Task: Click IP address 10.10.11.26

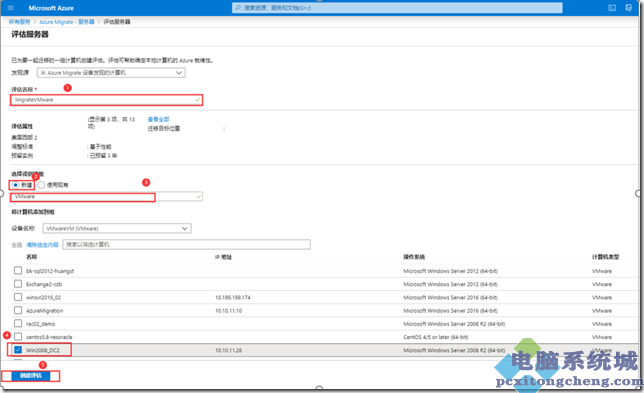Action: tap(228, 350)
